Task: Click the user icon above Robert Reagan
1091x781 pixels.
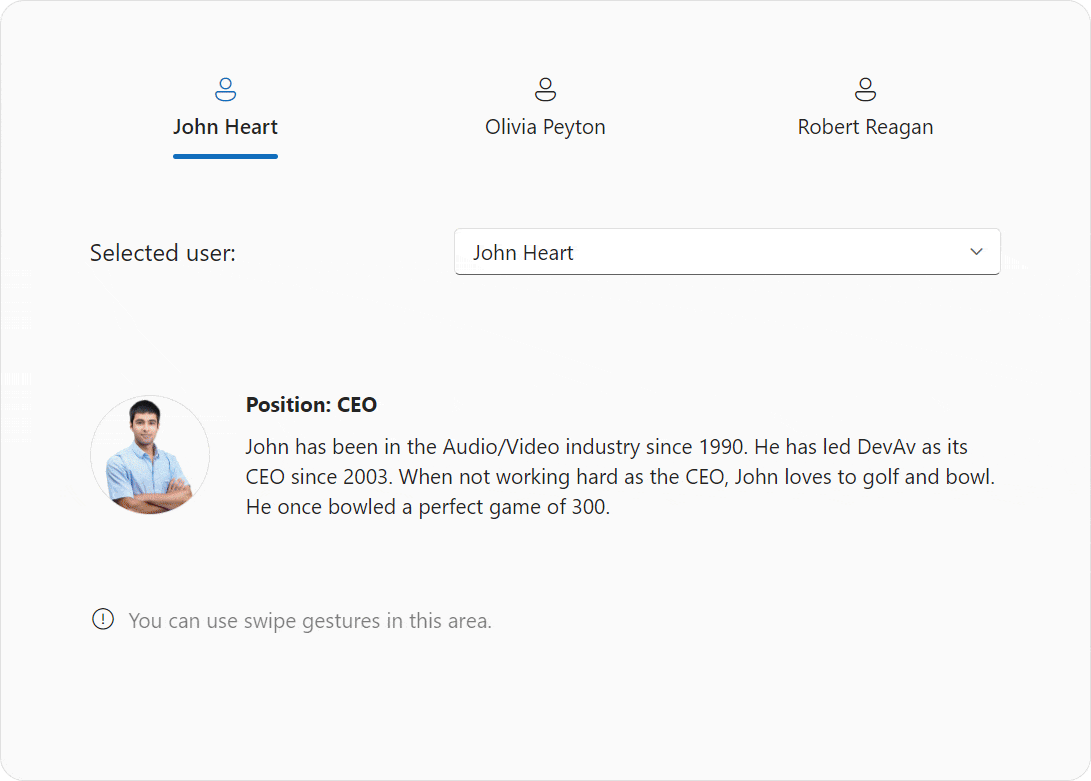Action: [865, 90]
